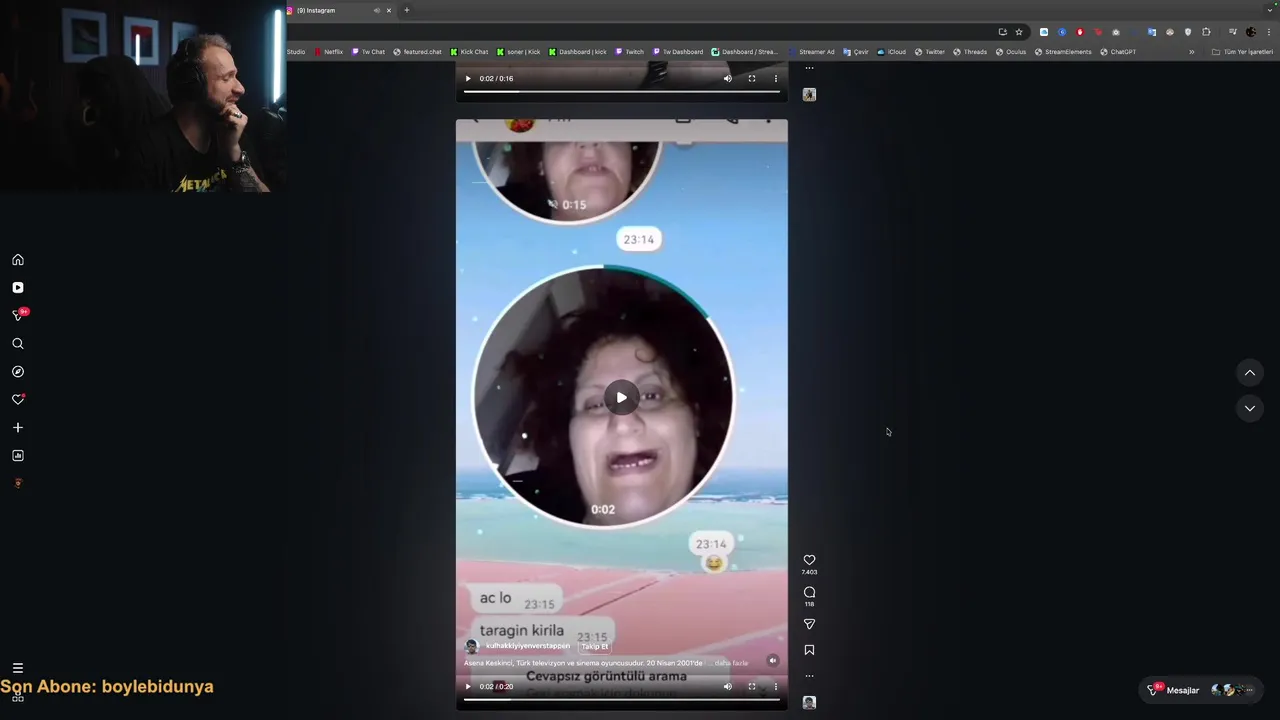Open the ChatGPT bookmark

coord(1118,52)
